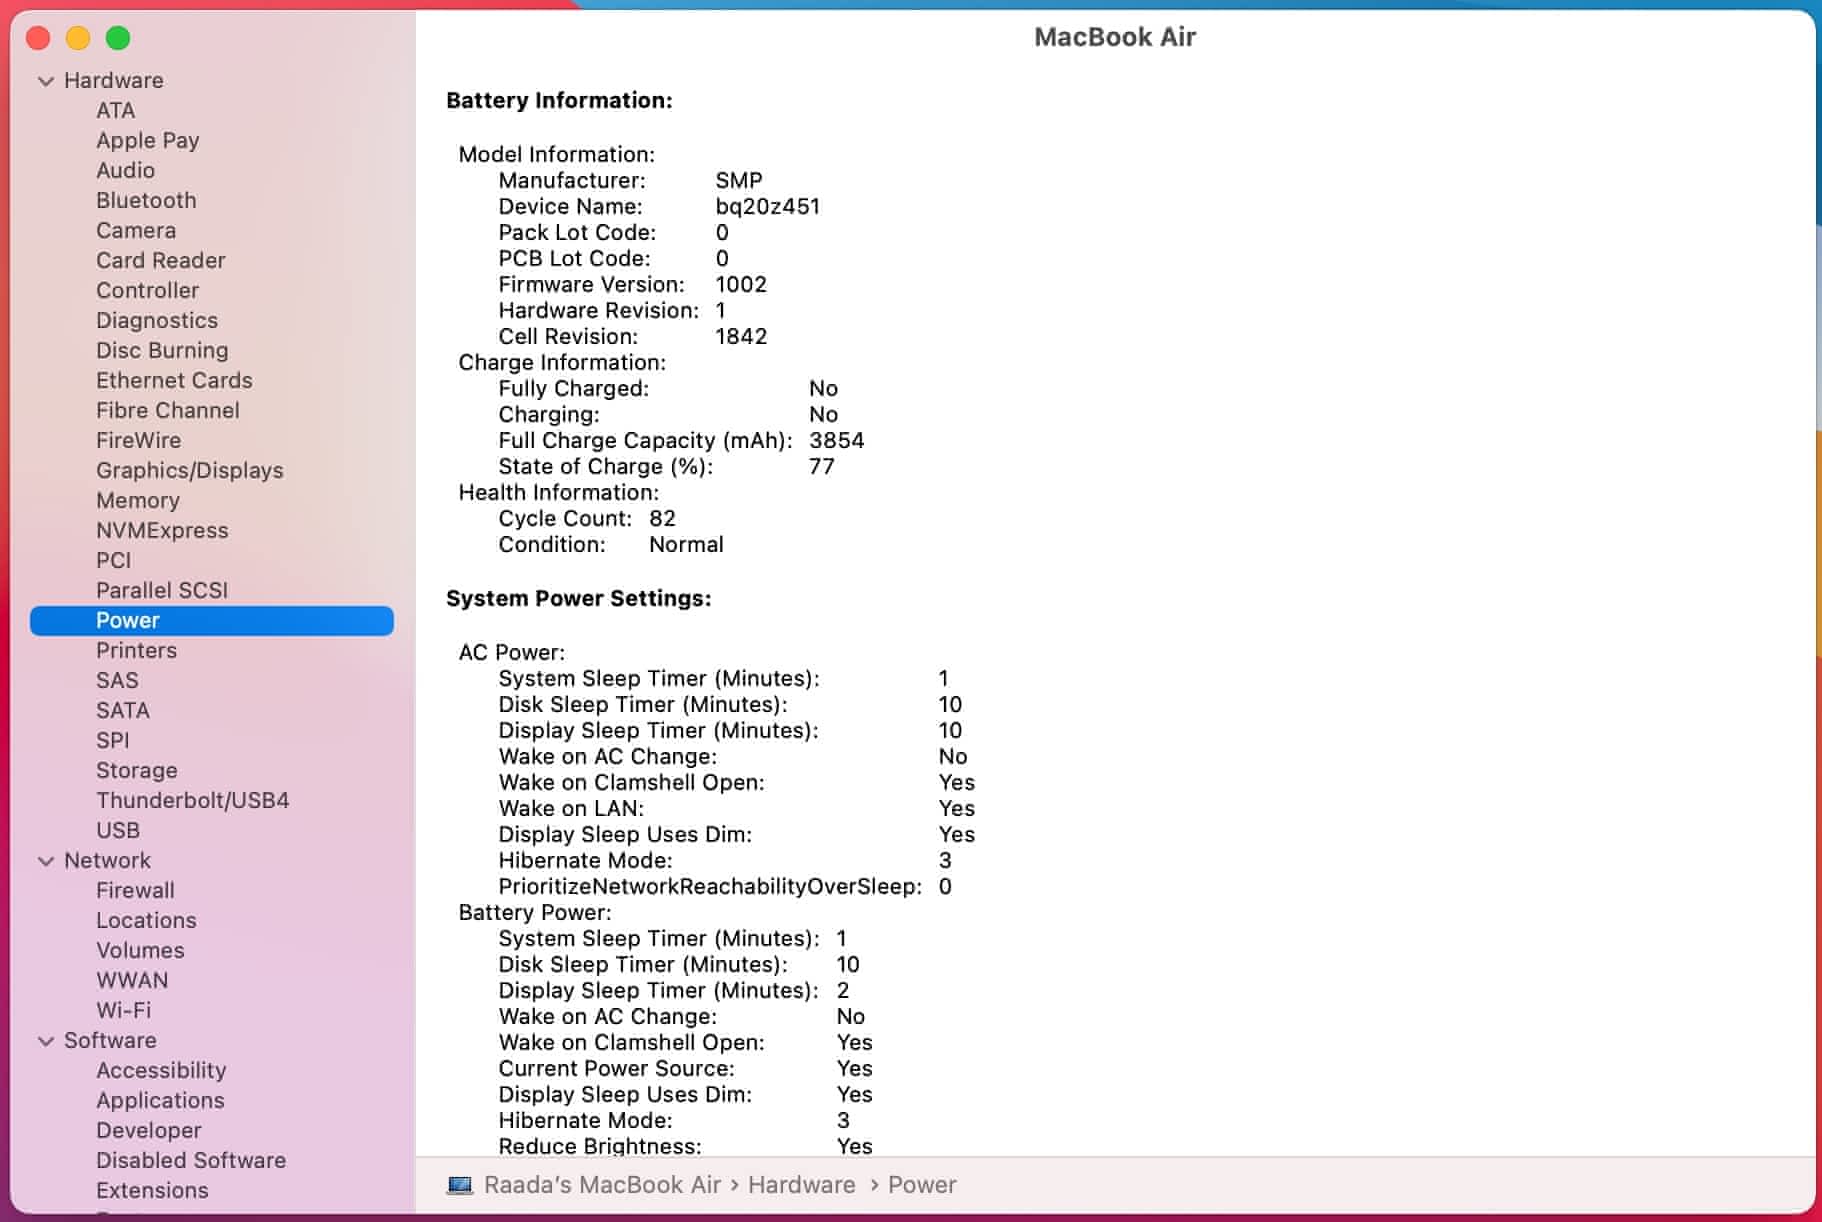Open Apple Pay hardware info

pos(147,140)
